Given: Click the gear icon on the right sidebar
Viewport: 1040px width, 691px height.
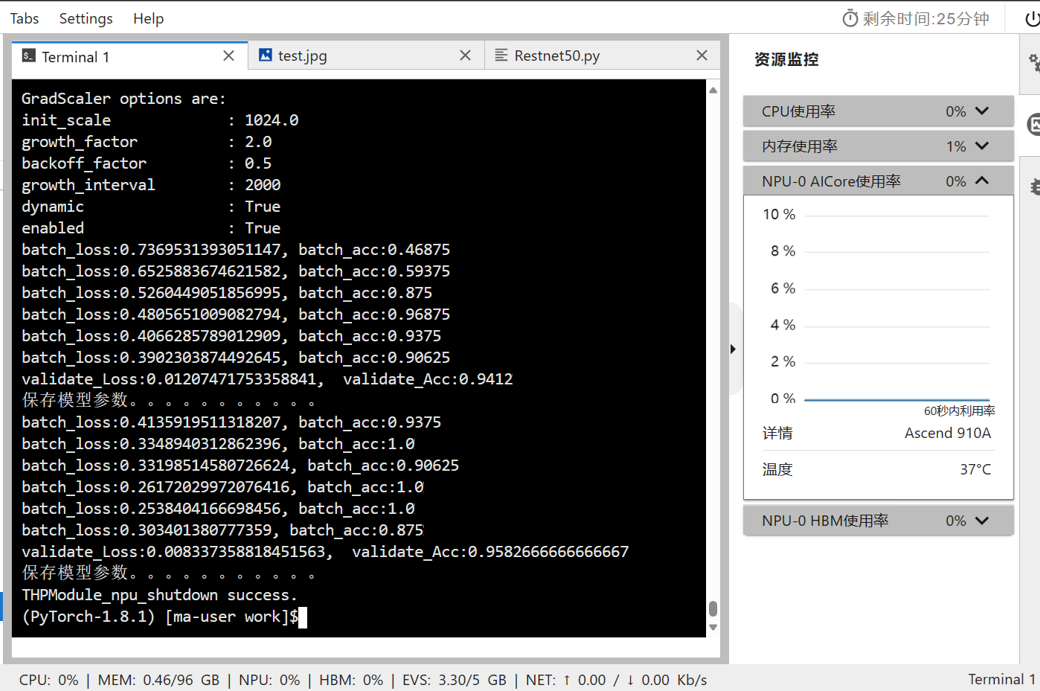Looking at the screenshot, I should point(1034,63).
